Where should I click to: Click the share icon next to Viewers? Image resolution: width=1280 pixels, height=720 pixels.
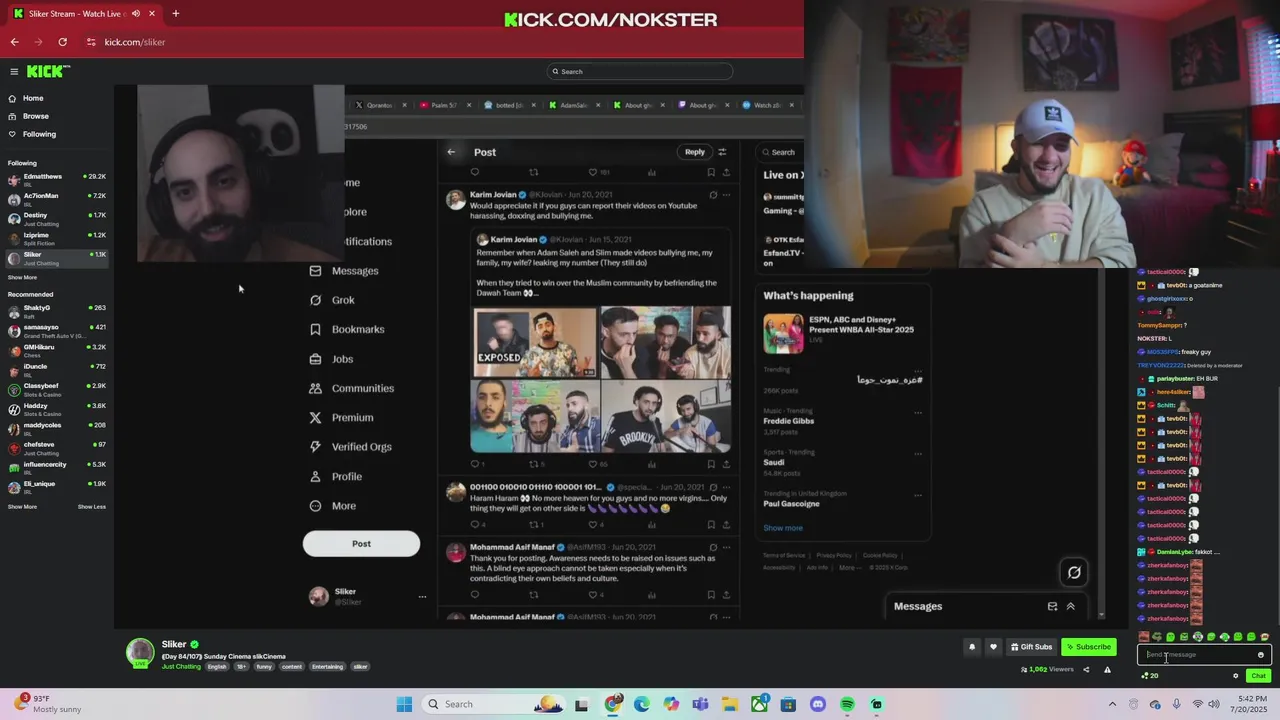[1086, 669]
